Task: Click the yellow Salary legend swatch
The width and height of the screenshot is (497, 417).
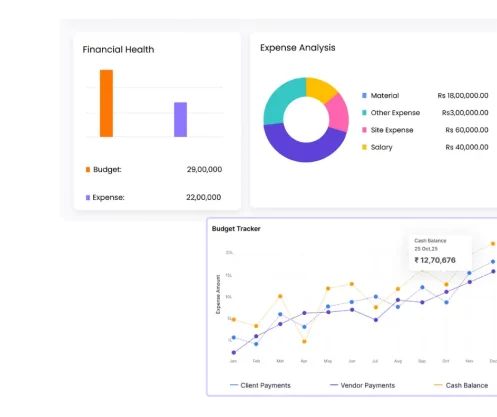Action: pos(364,147)
